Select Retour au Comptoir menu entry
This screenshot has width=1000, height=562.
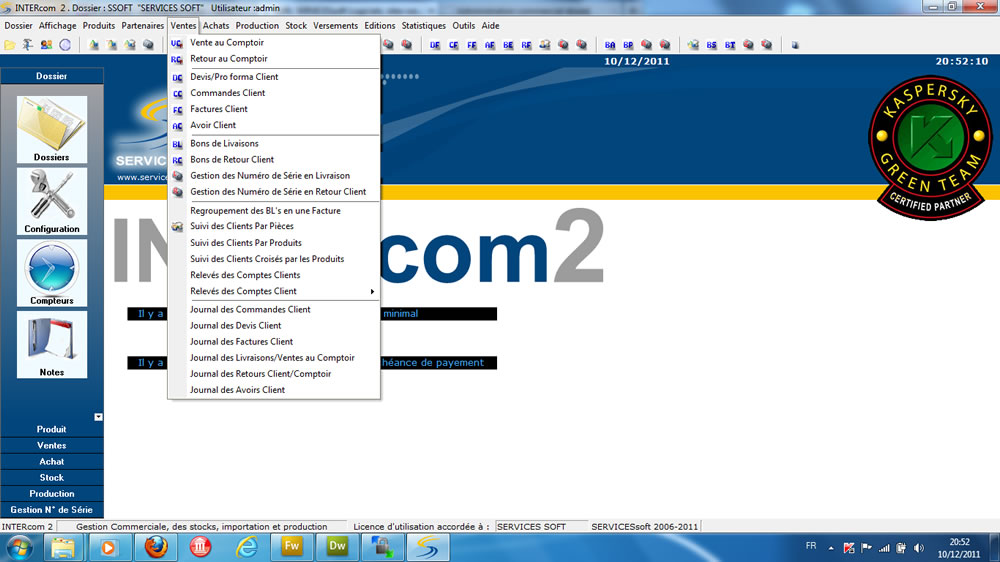[x=274, y=59]
